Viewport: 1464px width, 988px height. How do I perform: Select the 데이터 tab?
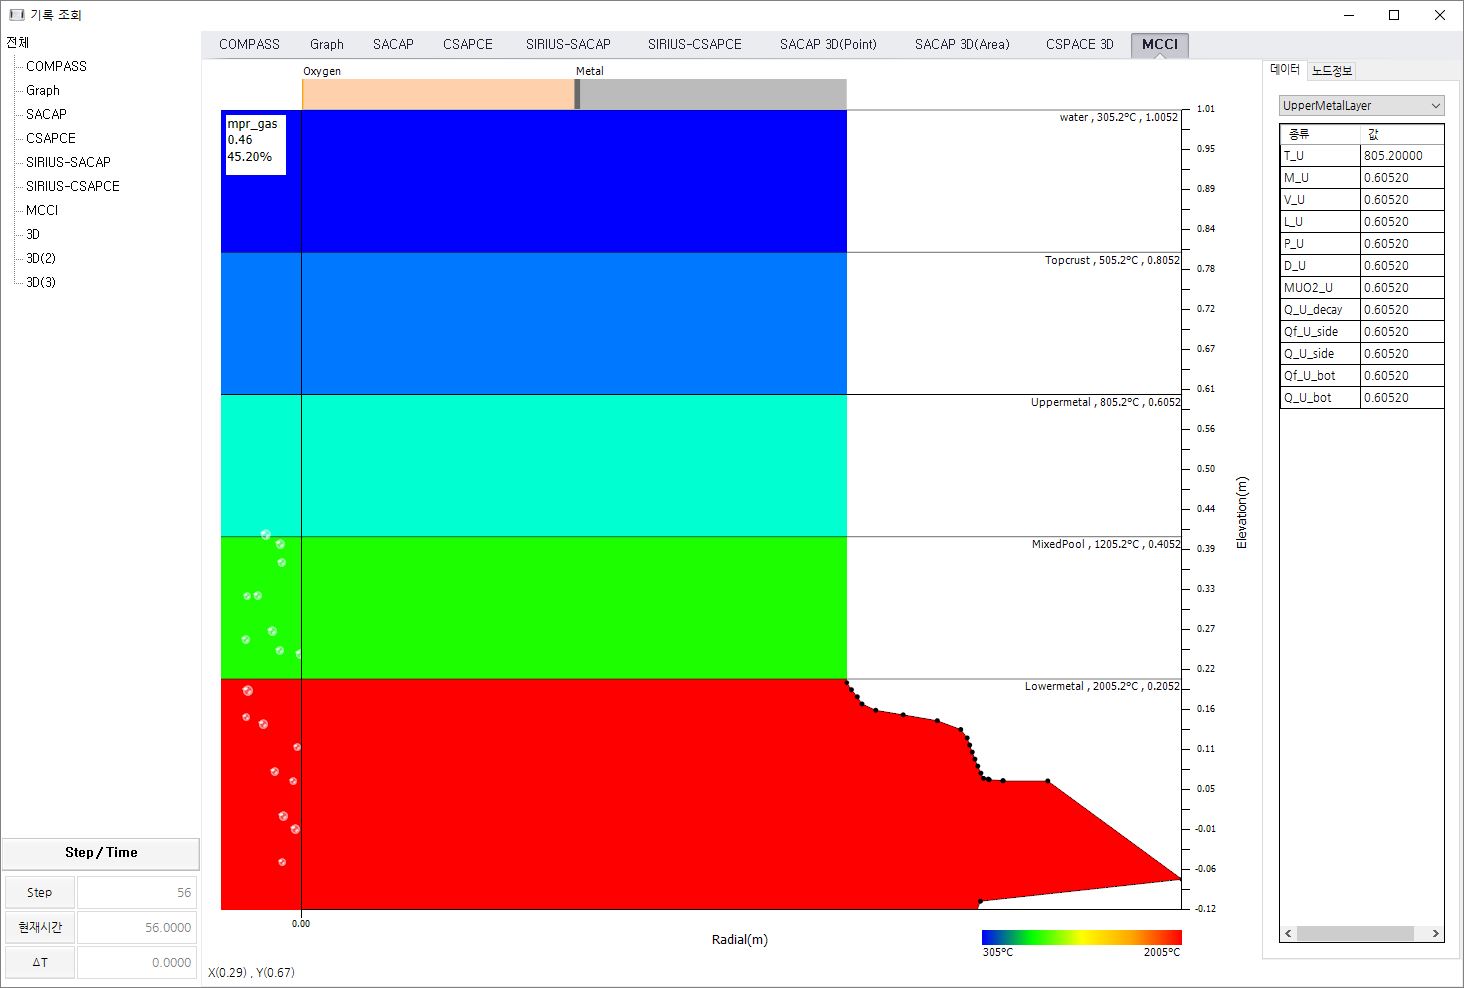click(1285, 69)
